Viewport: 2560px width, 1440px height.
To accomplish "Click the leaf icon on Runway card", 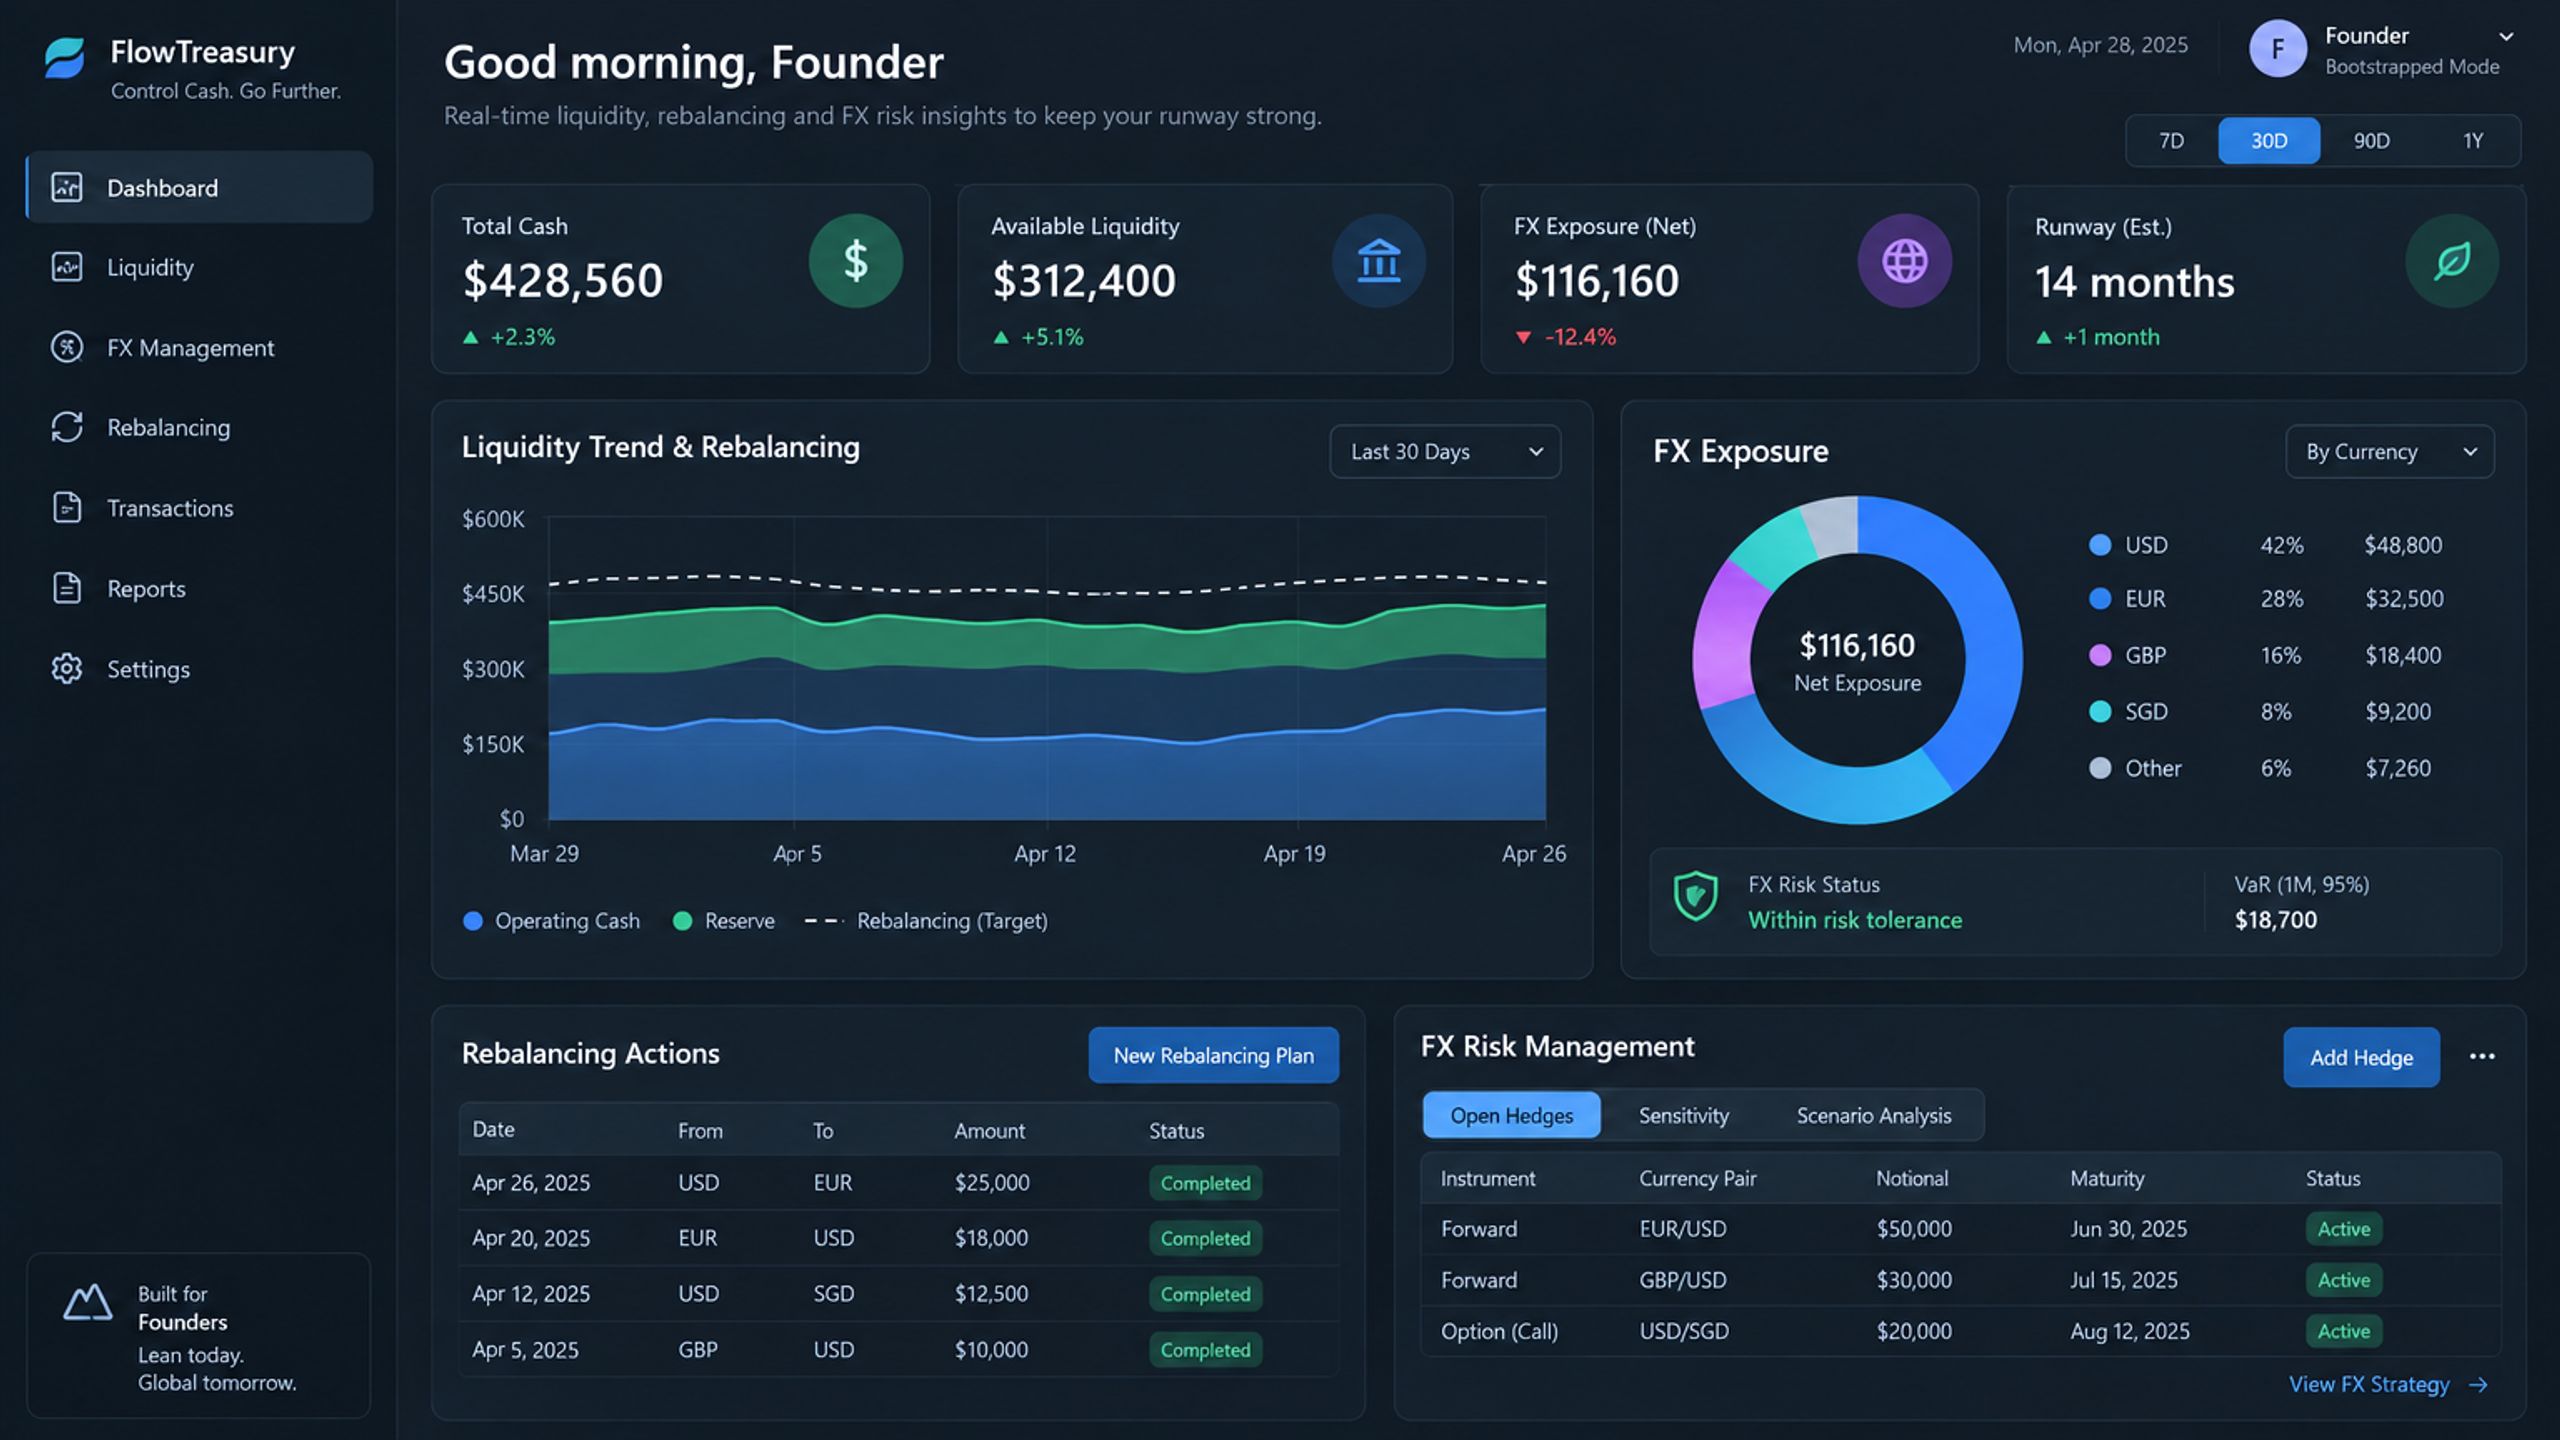I will tap(2452, 260).
